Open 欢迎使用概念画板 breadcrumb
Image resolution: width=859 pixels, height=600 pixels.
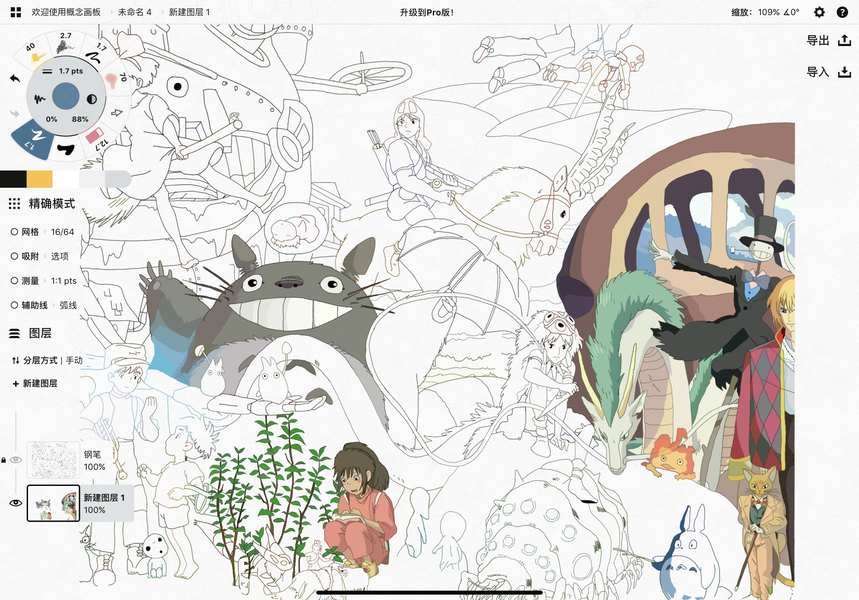pos(66,12)
